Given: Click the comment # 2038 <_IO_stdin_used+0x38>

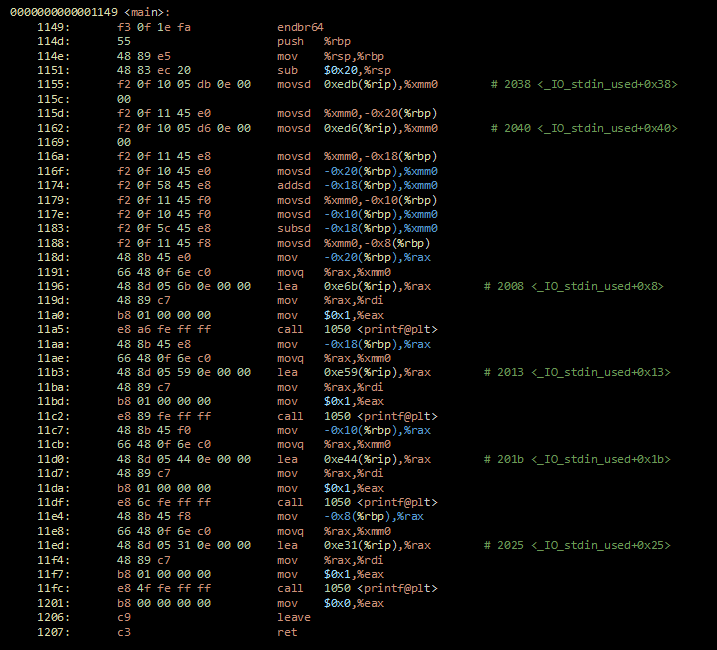Looking at the screenshot, I should pos(584,84).
